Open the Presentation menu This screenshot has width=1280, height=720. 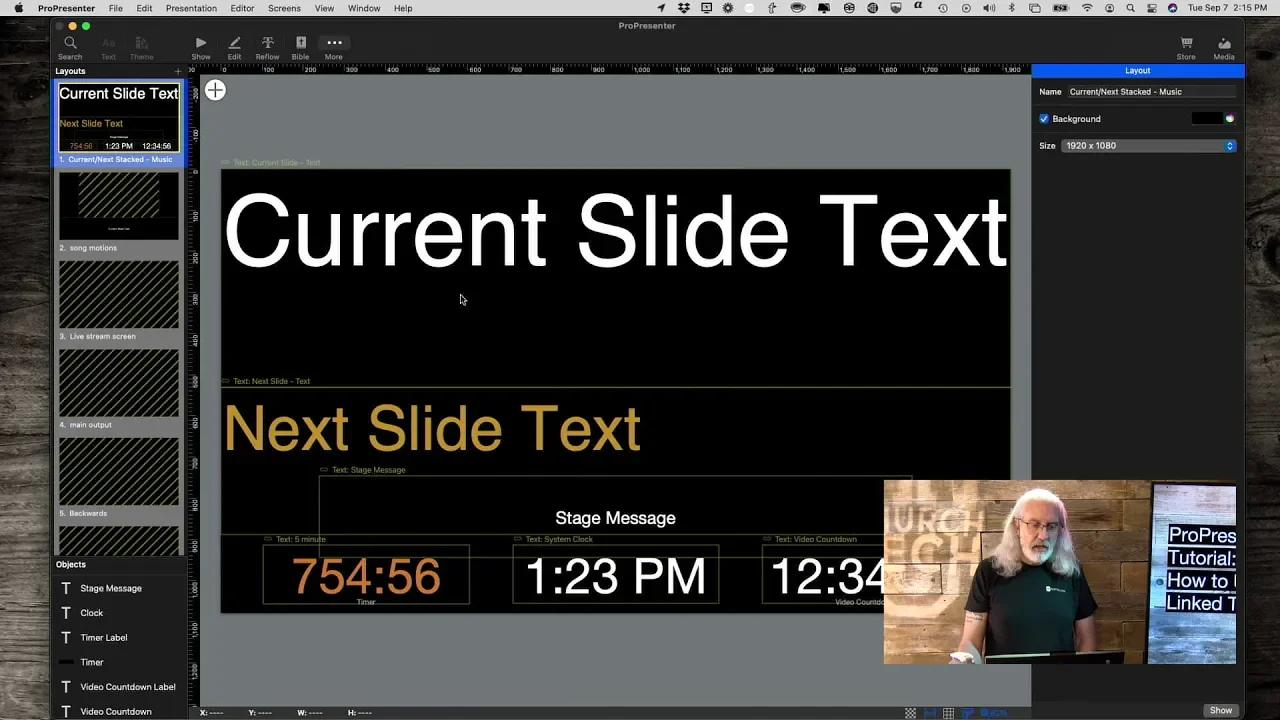coord(191,8)
